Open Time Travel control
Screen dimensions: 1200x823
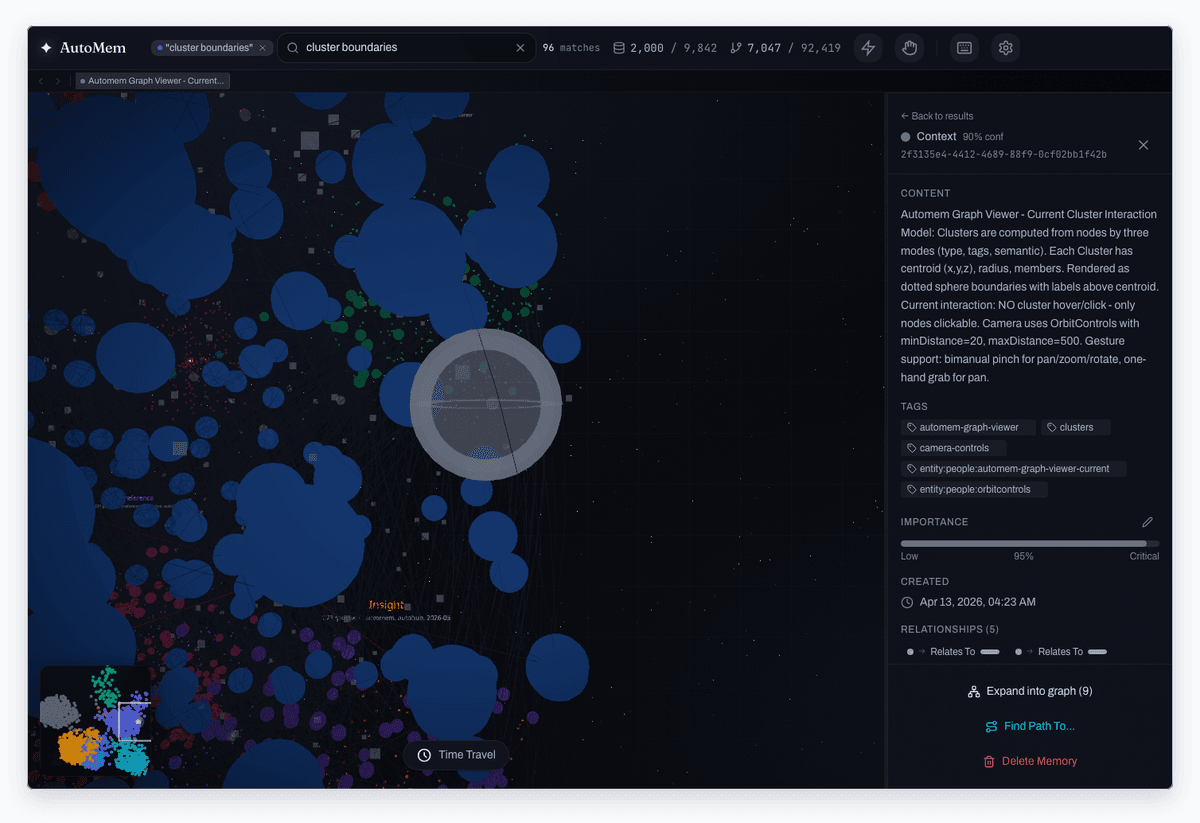click(456, 755)
